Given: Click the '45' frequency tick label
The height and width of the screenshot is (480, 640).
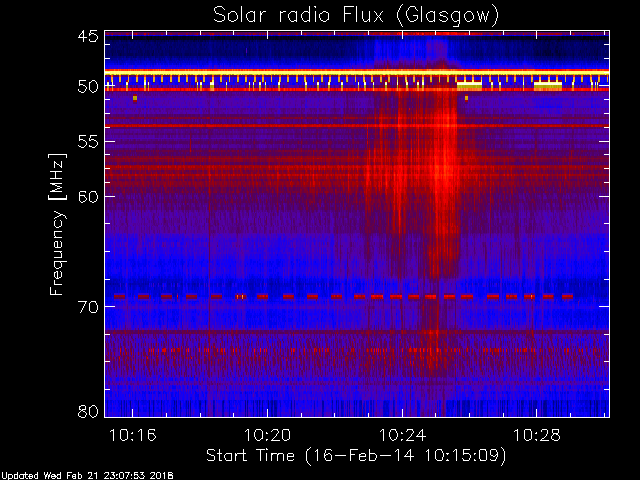Looking at the screenshot, I should pos(88,37).
